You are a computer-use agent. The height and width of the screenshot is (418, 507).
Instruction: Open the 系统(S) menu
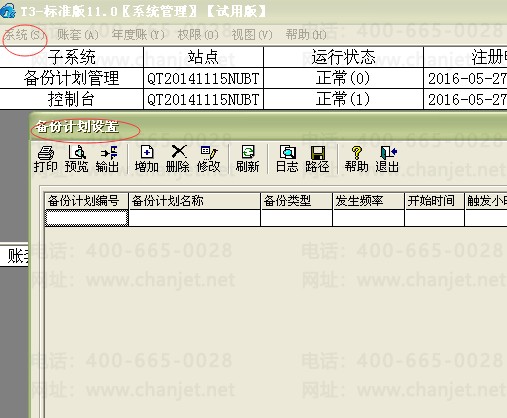click(x=24, y=35)
